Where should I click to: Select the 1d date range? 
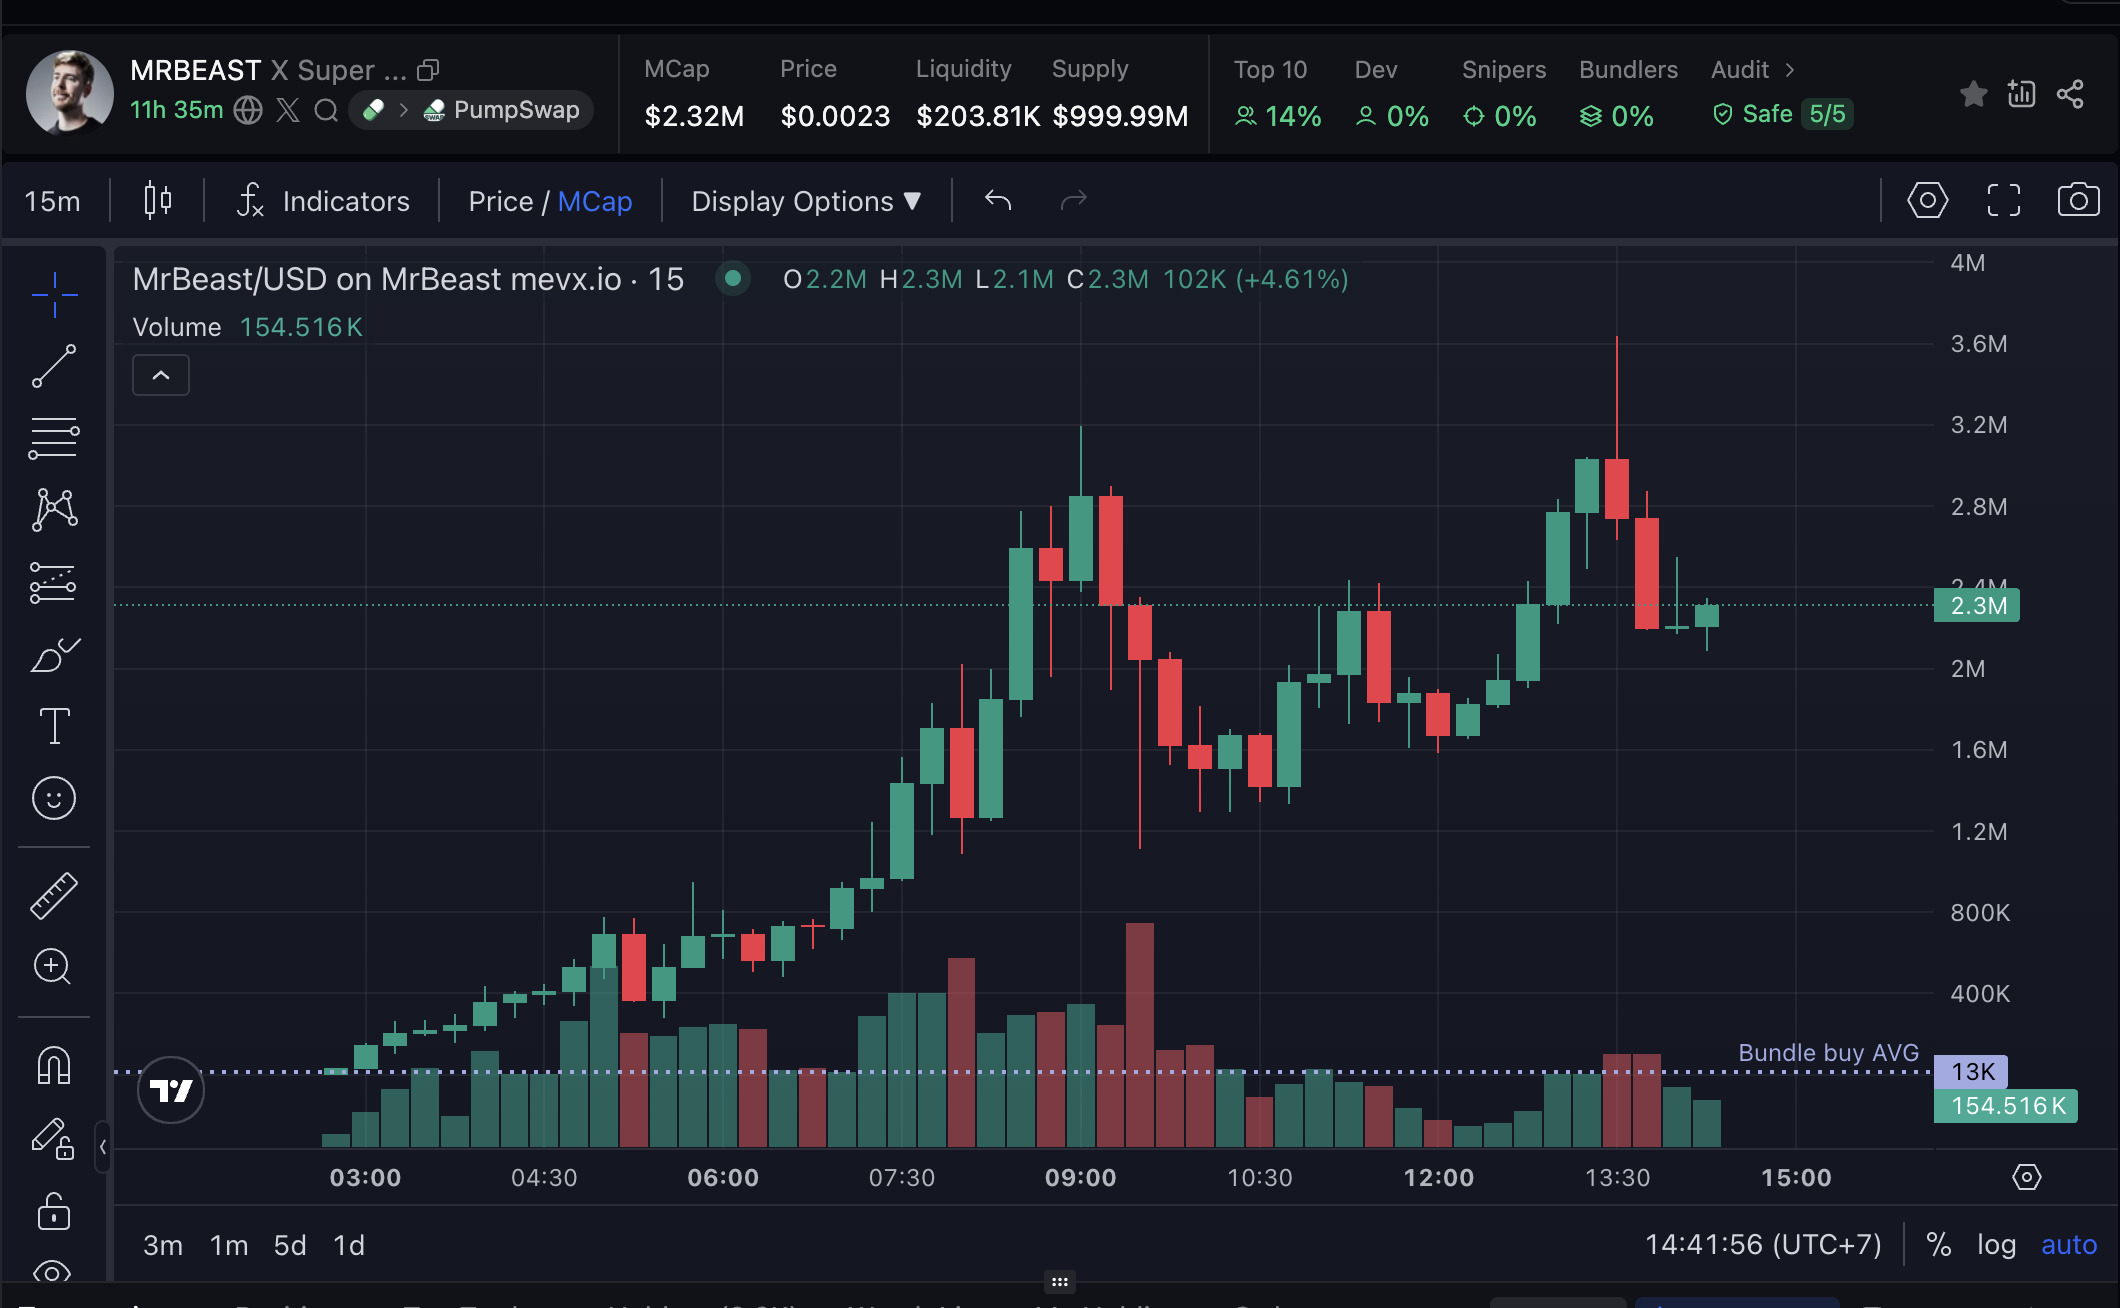(x=349, y=1245)
